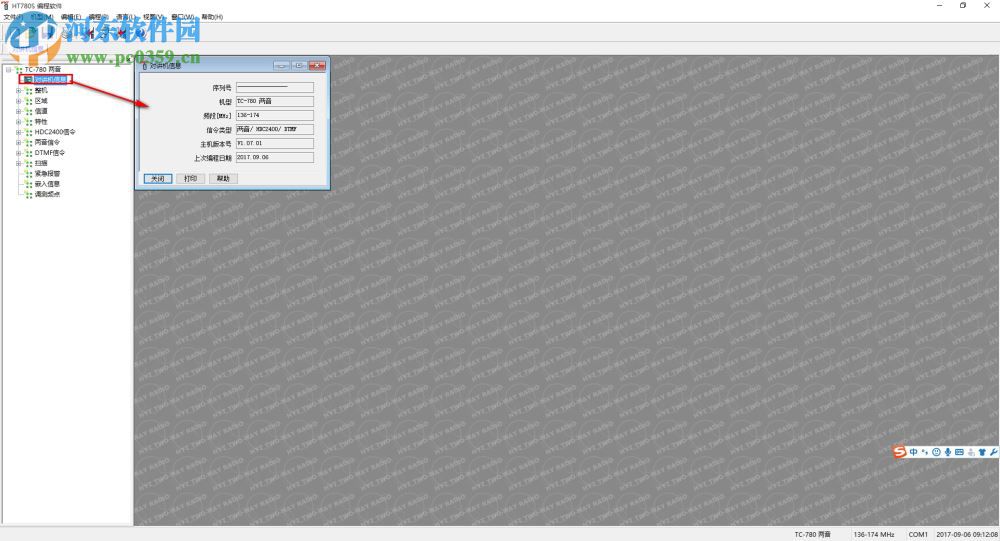Expand the 特性 tree node
1000x541 pixels.
tap(18, 121)
